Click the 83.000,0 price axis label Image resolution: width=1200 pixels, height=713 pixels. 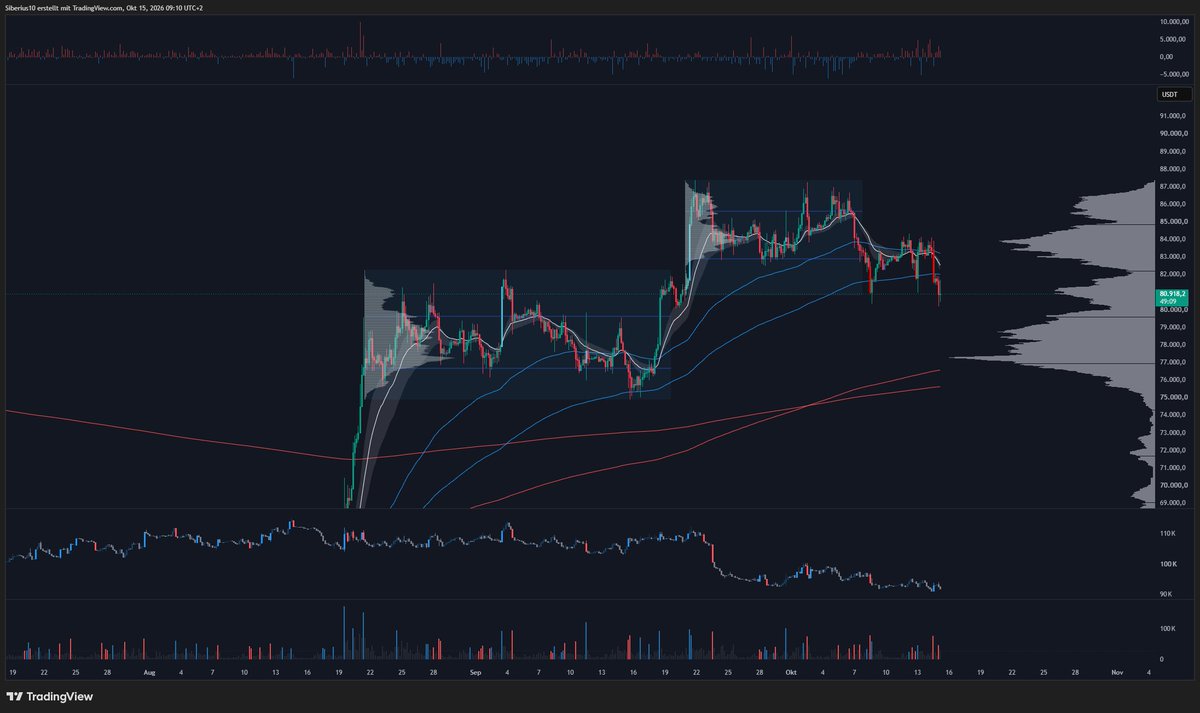[x=1172, y=256]
